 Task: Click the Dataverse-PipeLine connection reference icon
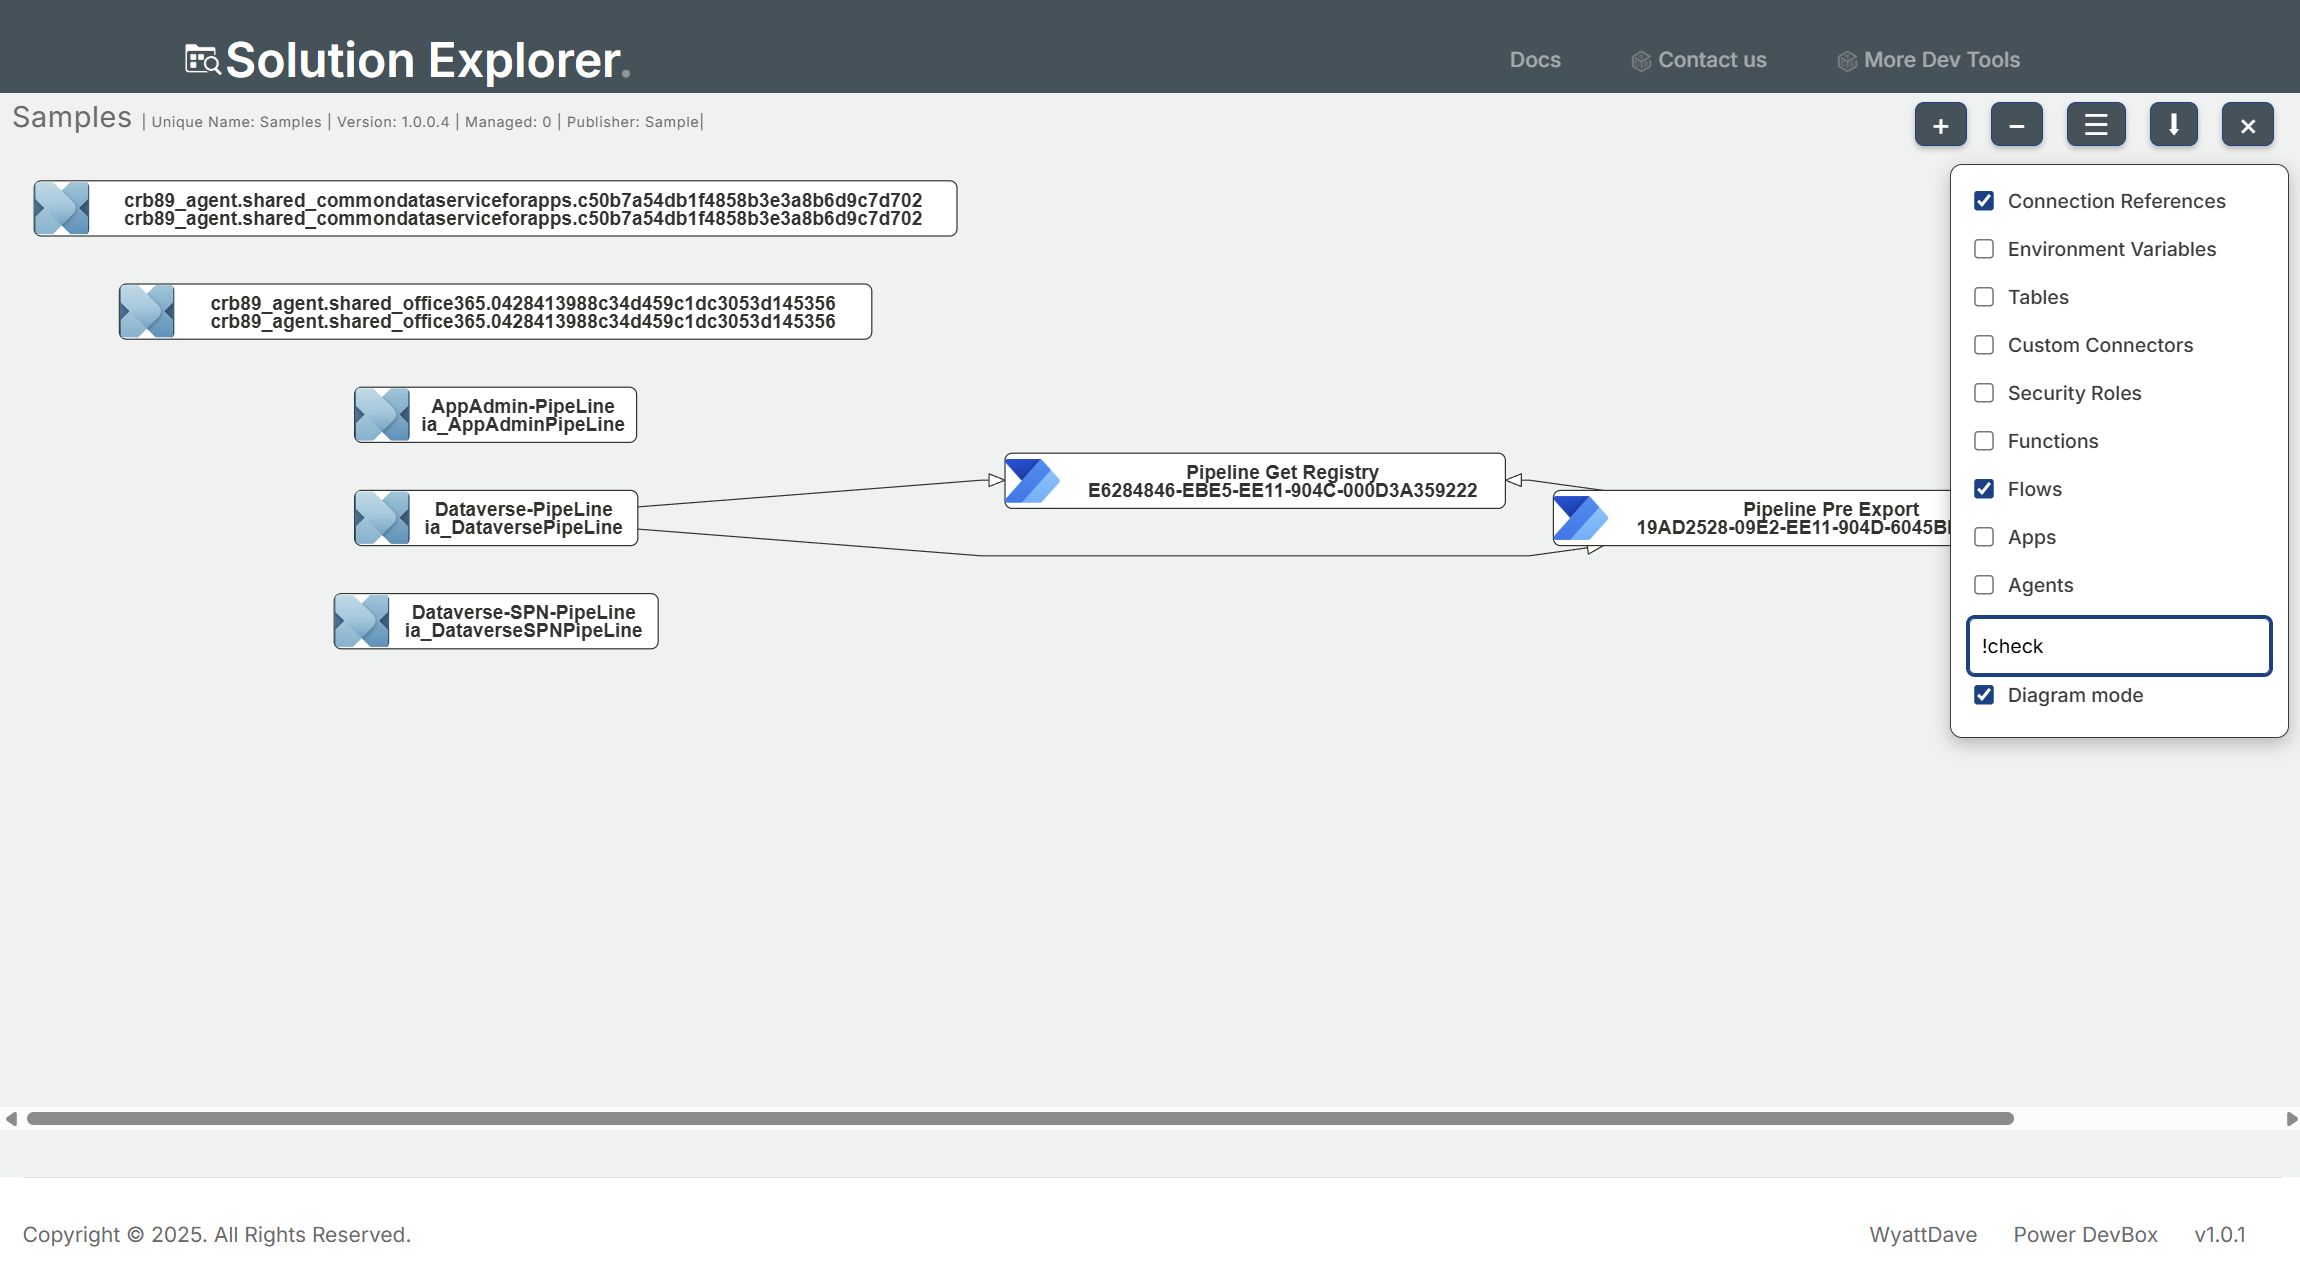pos(382,518)
